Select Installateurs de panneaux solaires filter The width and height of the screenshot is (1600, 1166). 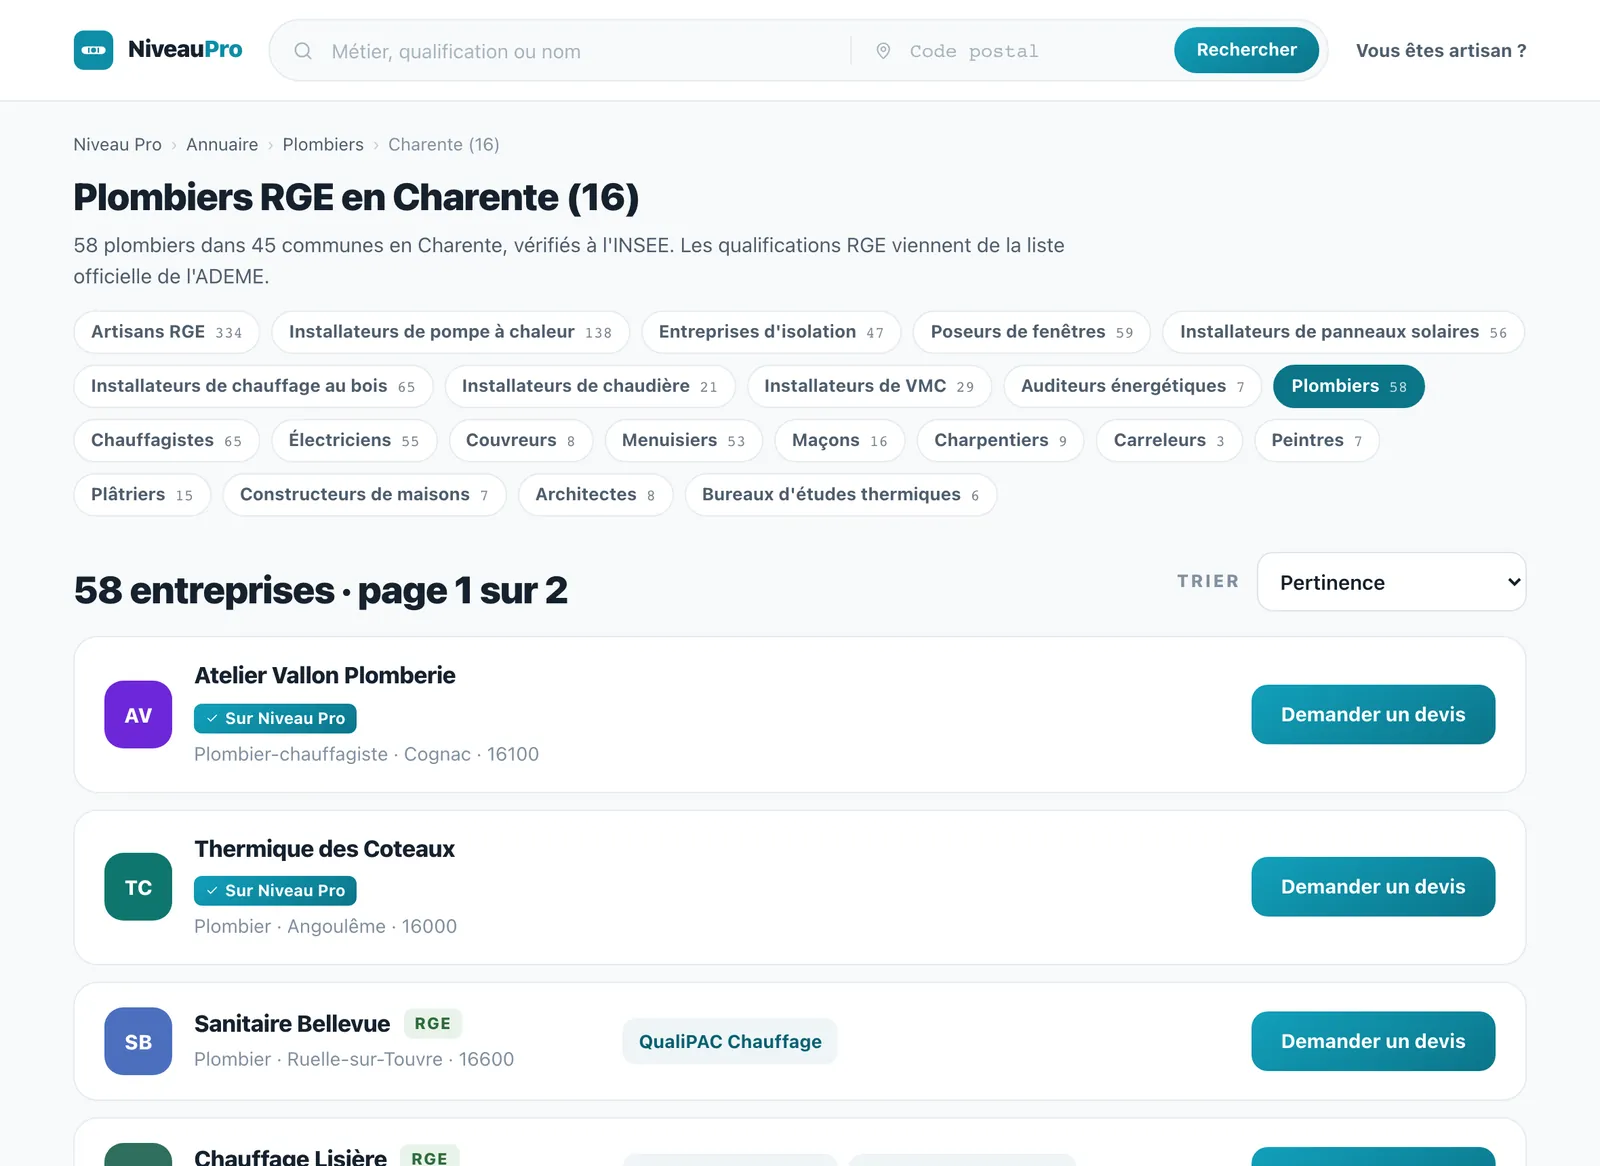(x=1343, y=332)
